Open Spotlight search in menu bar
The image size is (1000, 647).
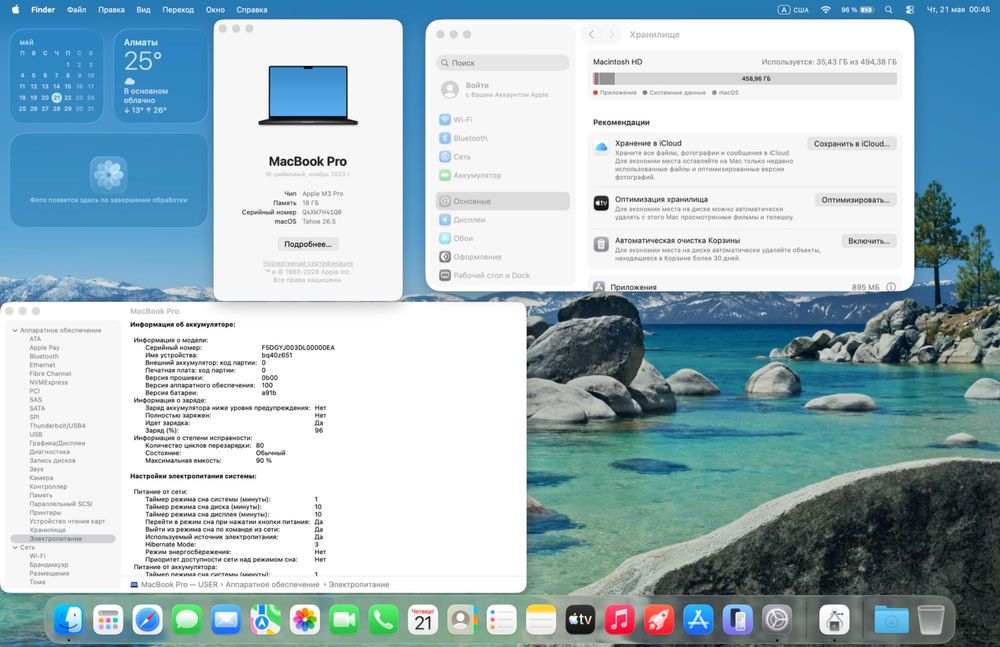(888, 10)
